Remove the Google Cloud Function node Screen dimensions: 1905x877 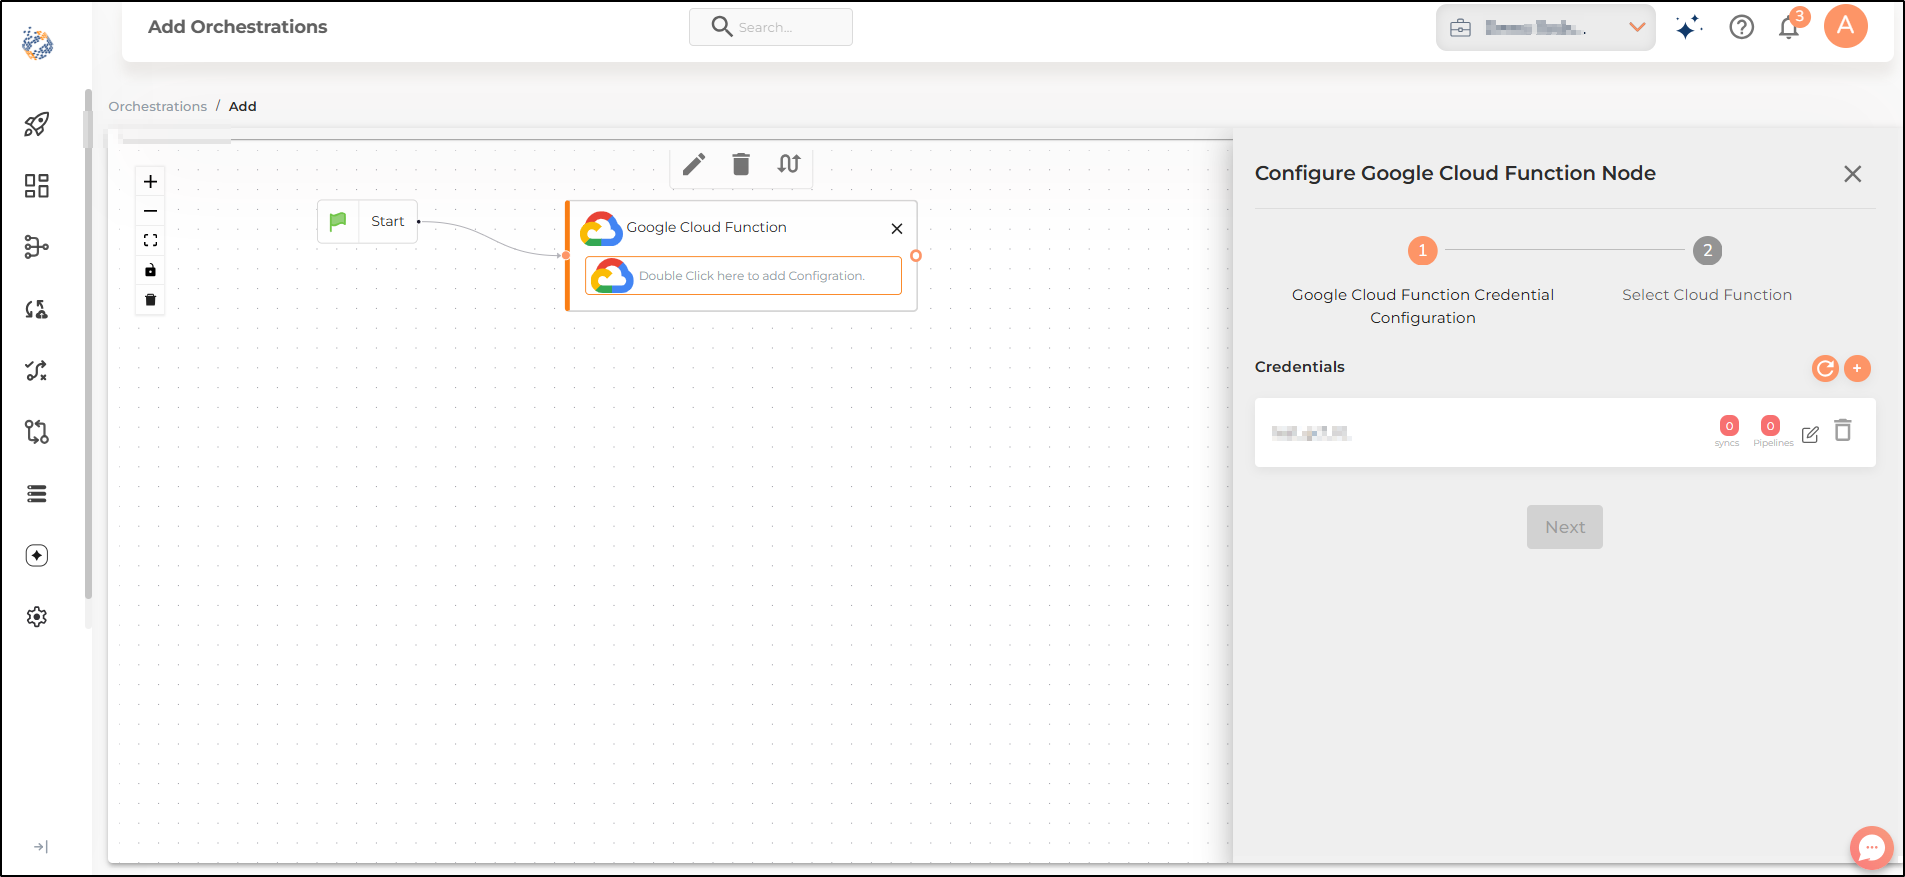pos(897,228)
